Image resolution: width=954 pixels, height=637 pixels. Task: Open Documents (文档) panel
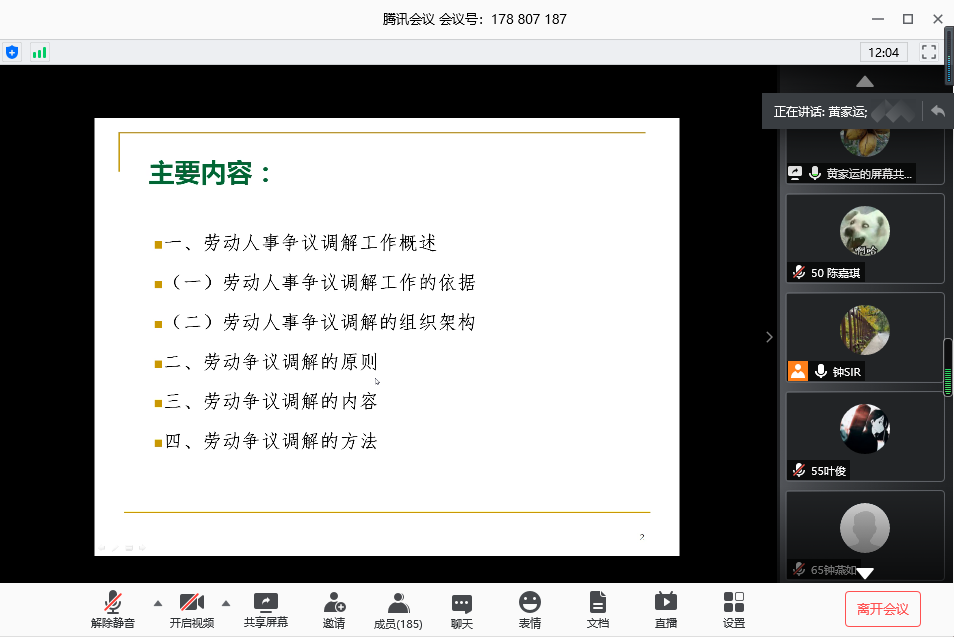coord(597,609)
